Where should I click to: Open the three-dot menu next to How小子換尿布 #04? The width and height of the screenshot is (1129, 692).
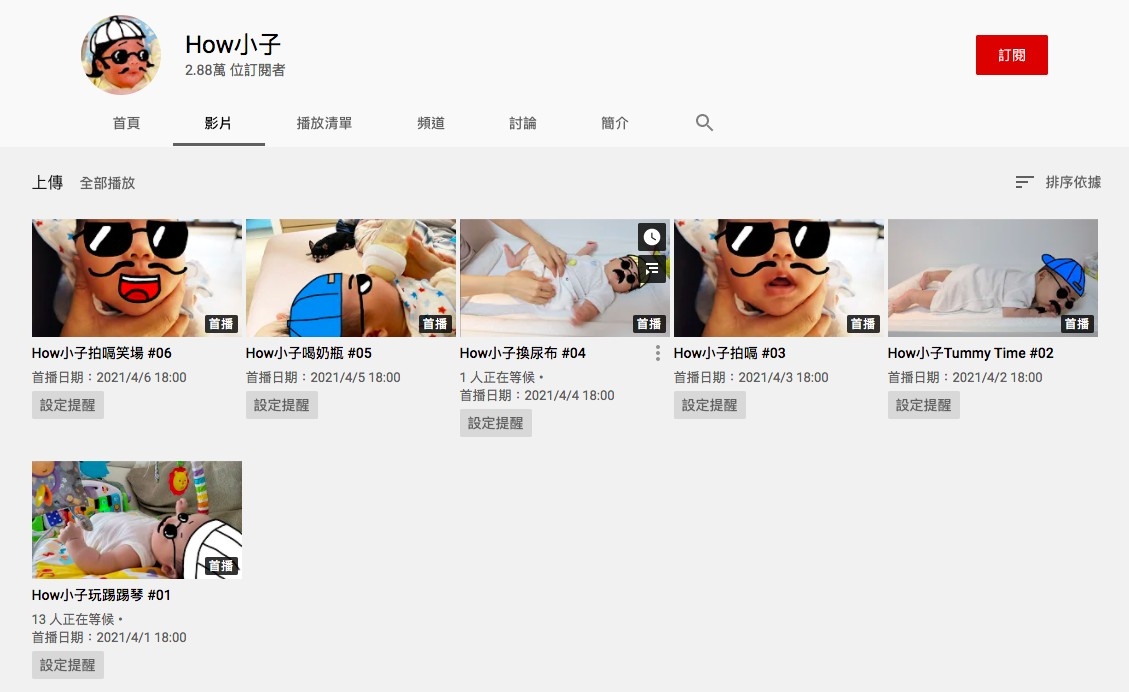click(x=657, y=353)
